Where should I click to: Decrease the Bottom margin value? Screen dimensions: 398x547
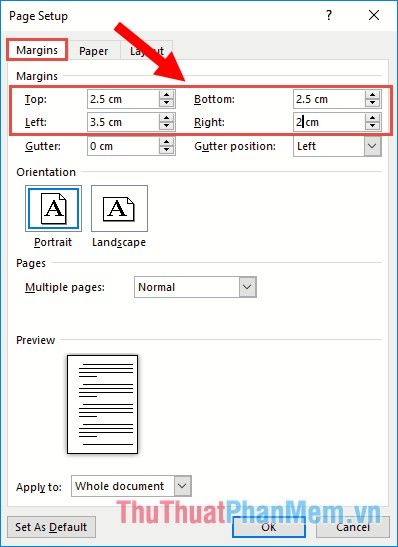pyautogui.click(x=373, y=103)
